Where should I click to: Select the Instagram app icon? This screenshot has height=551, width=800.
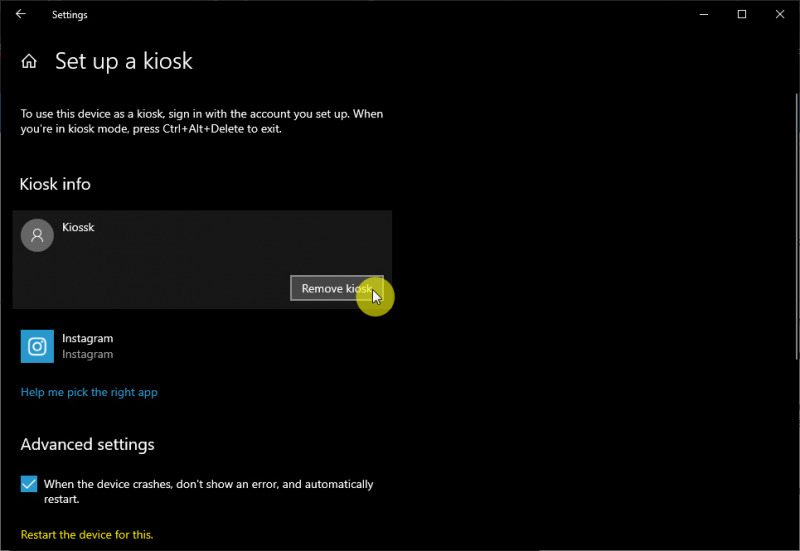(37, 346)
